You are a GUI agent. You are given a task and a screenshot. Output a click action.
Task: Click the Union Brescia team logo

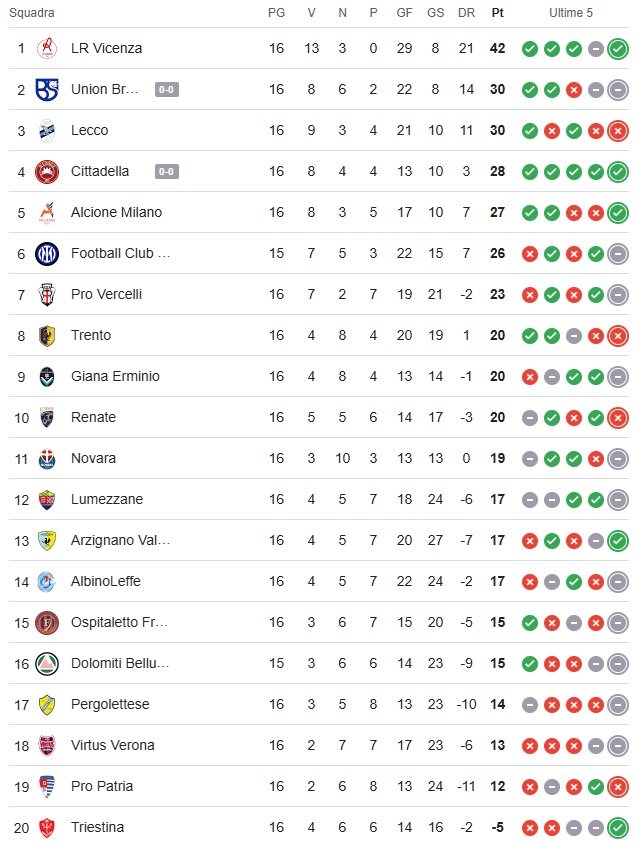47,89
